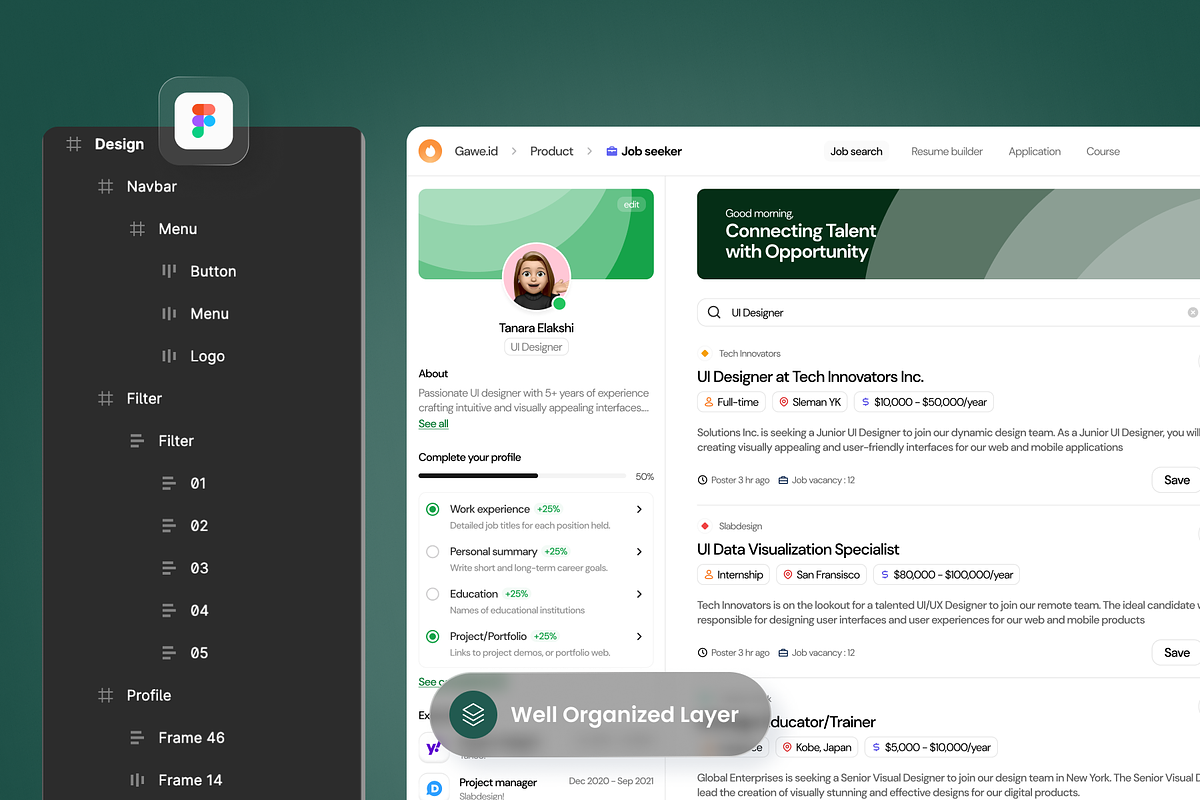This screenshot has width=1200, height=800.
Task: Go to Gawe.id in the breadcrumb
Action: point(476,151)
